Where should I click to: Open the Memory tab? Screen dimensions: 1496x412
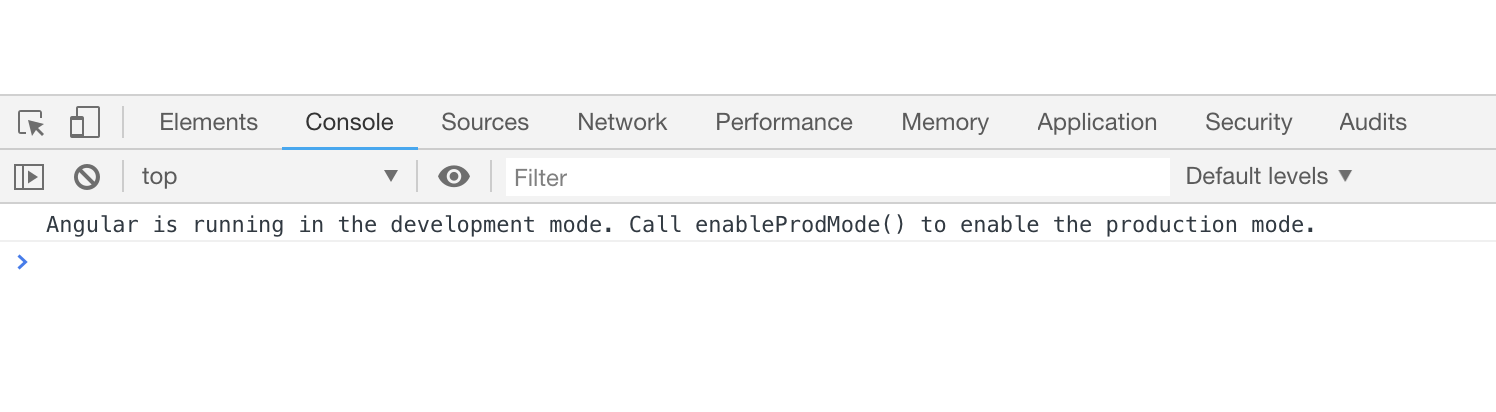[944, 122]
